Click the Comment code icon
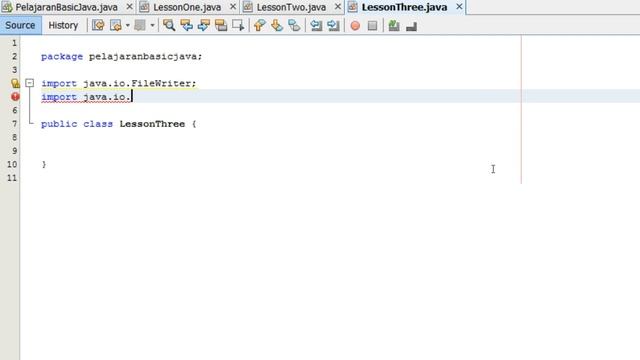 point(394,25)
